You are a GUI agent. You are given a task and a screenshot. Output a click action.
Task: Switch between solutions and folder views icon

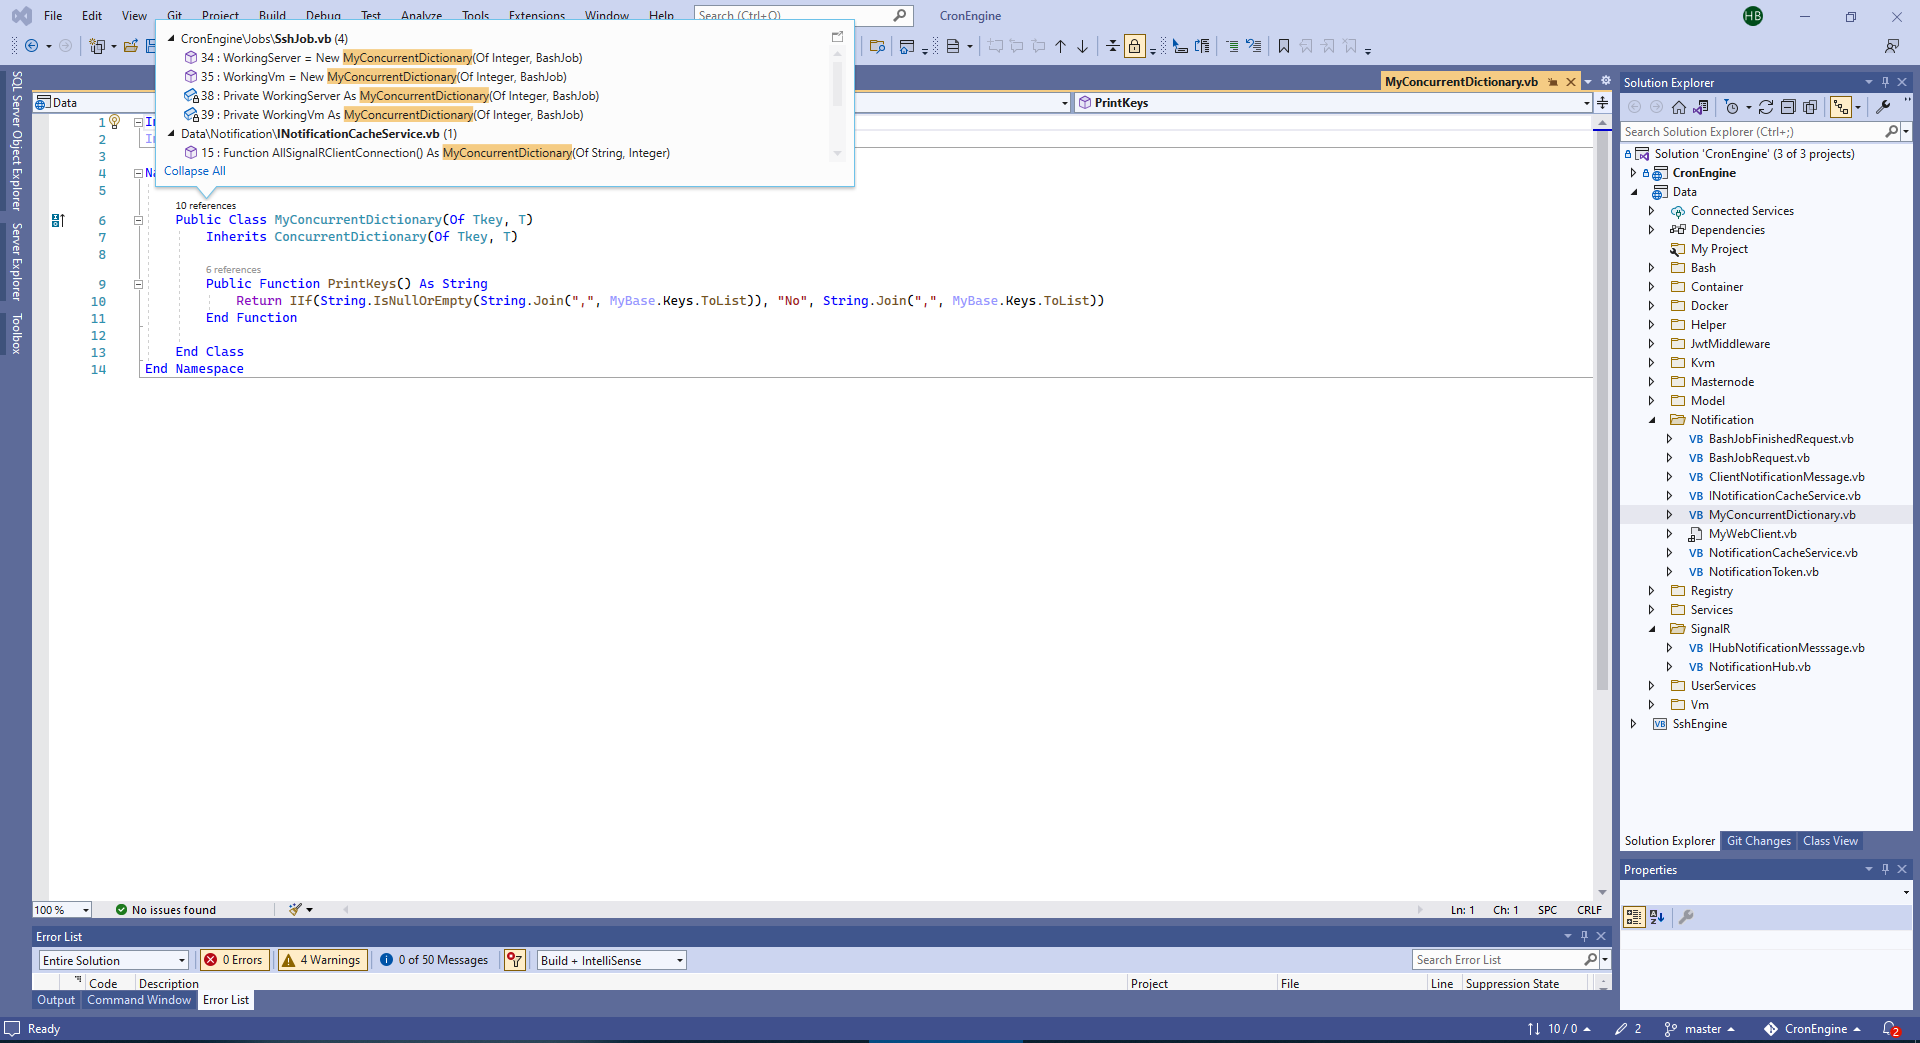point(1700,107)
